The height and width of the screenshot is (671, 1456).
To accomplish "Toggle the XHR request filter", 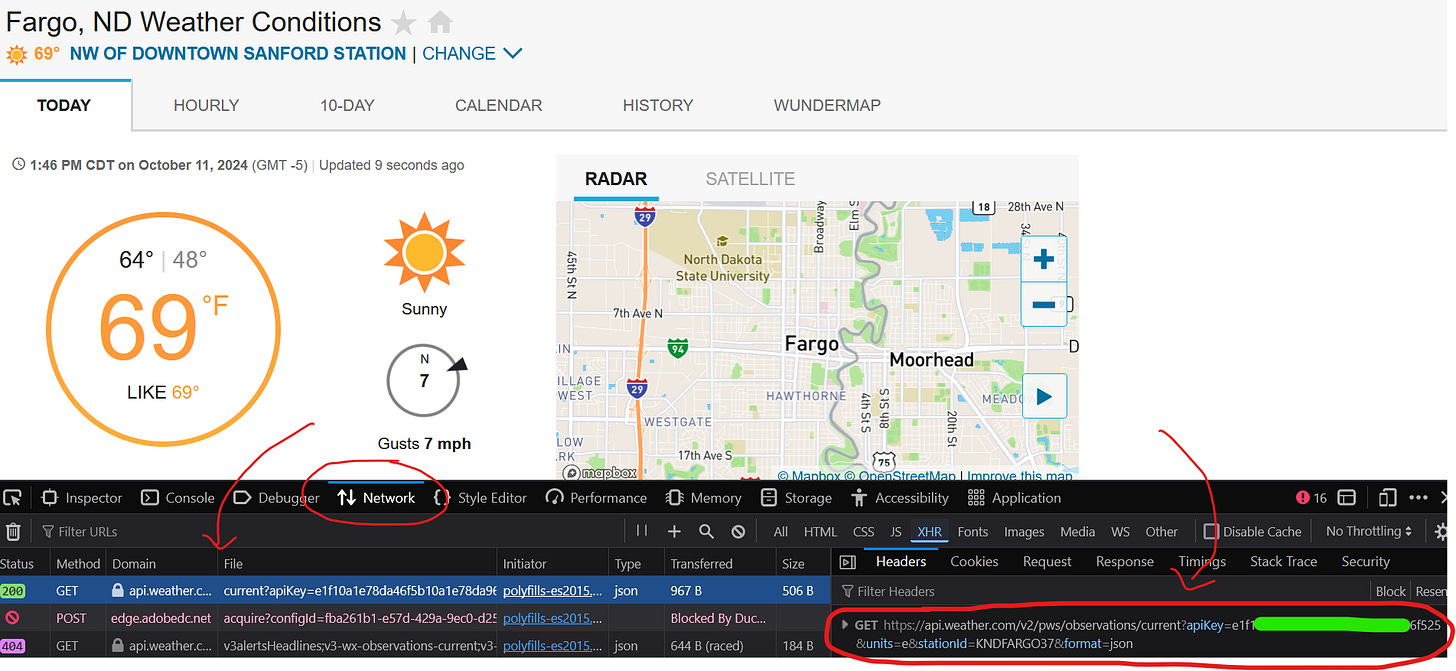I will [930, 532].
